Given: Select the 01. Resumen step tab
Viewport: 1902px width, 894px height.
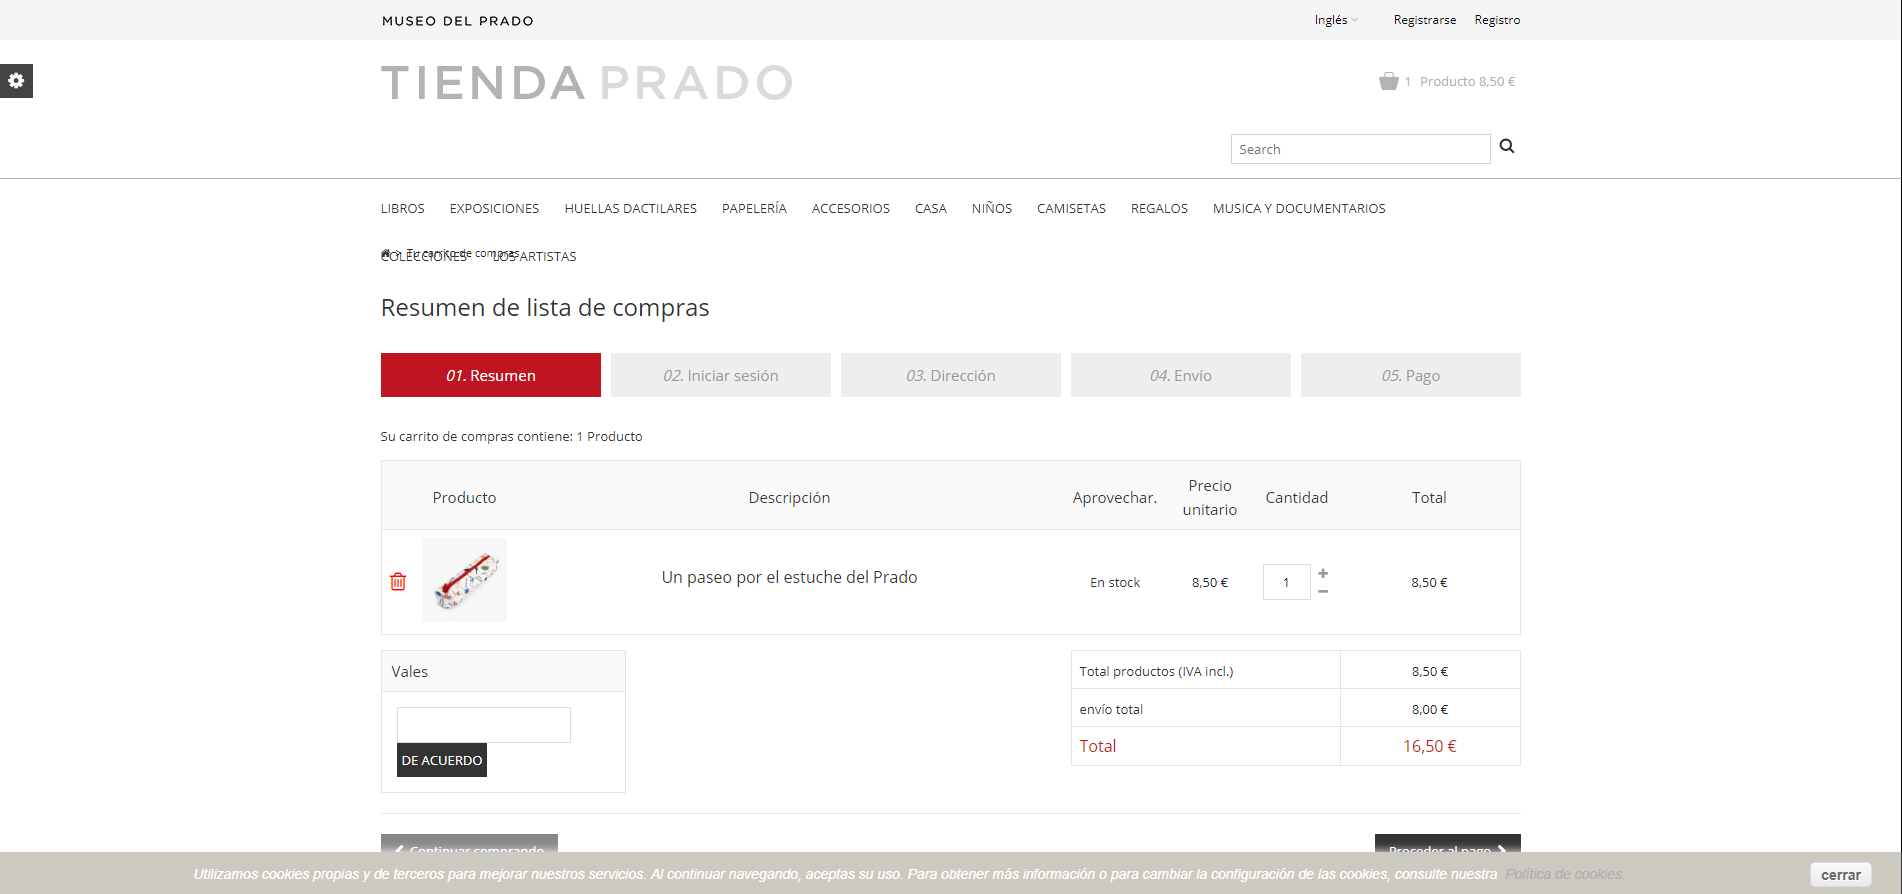Looking at the screenshot, I should point(491,375).
